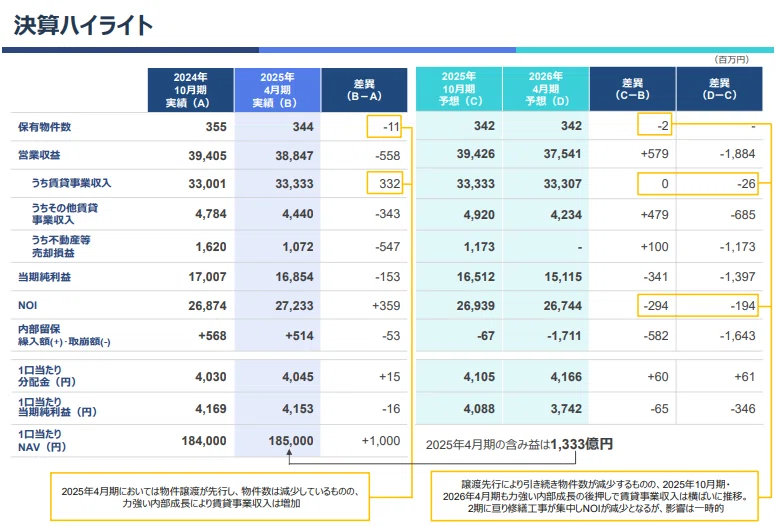Click the slide title 決算ハイライト
Image resolution: width=775 pixels, height=526 pixels.
(83, 25)
